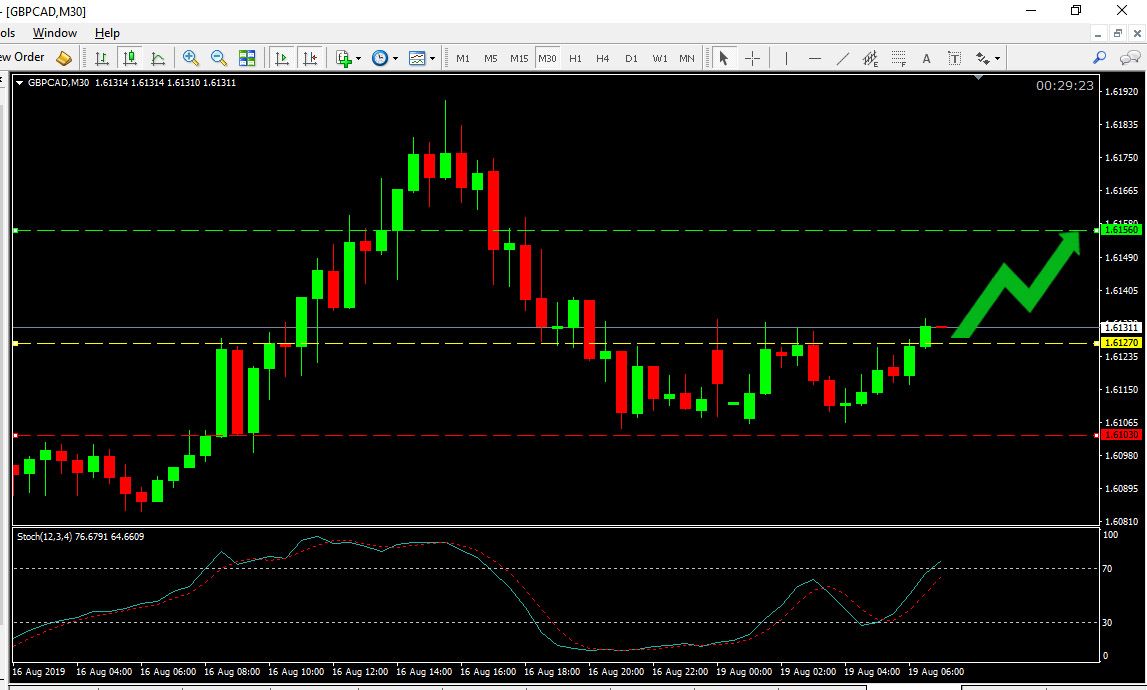Image resolution: width=1147 pixels, height=690 pixels.
Task: Click the yellow 1.61270 price label
Action: (x=1121, y=342)
